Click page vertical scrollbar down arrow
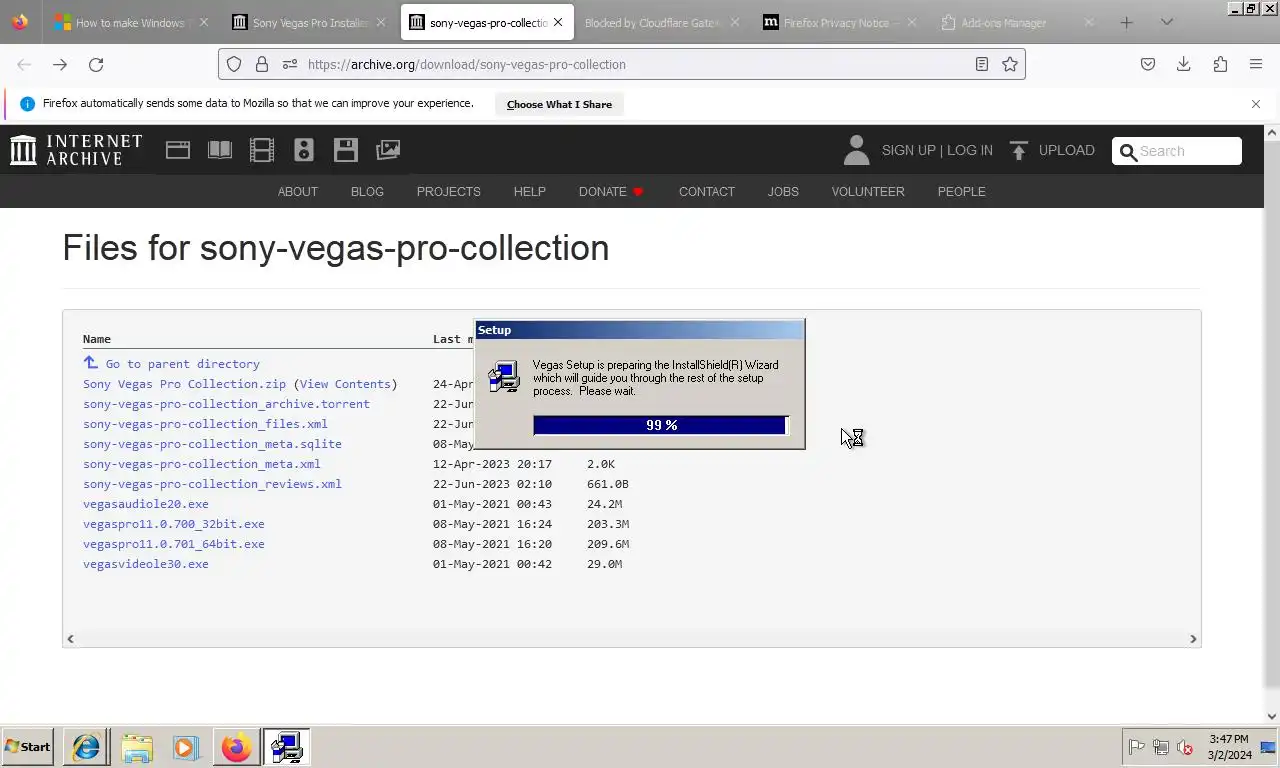The width and height of the screenshot is (1280, 768). pyautogui.click(x=1272, y=716)
